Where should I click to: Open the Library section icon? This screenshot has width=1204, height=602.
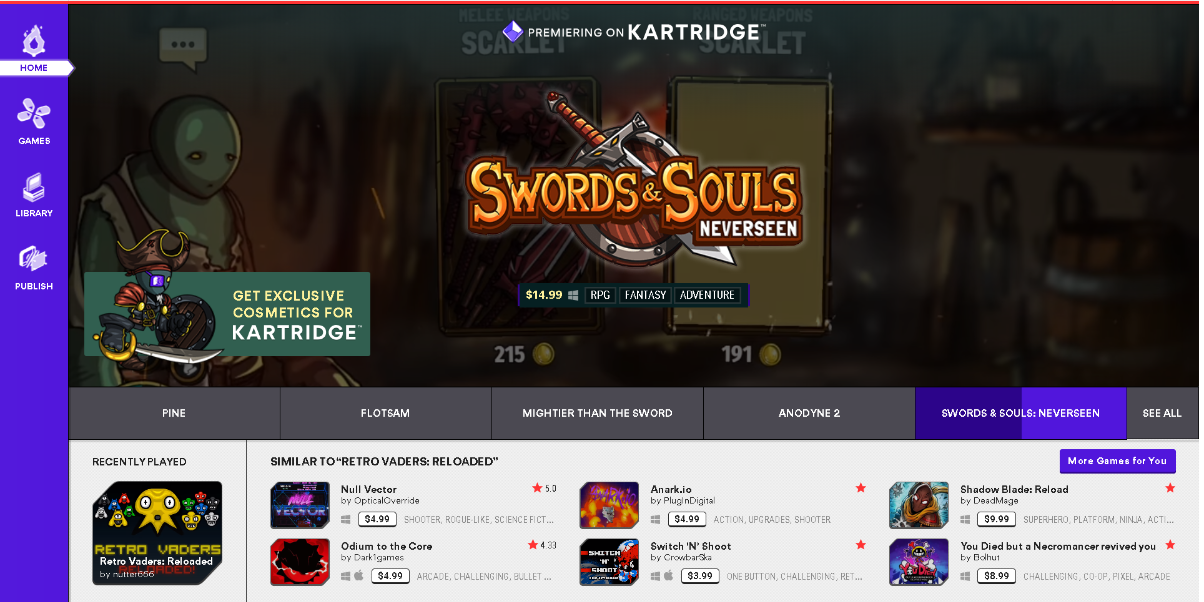34,186
